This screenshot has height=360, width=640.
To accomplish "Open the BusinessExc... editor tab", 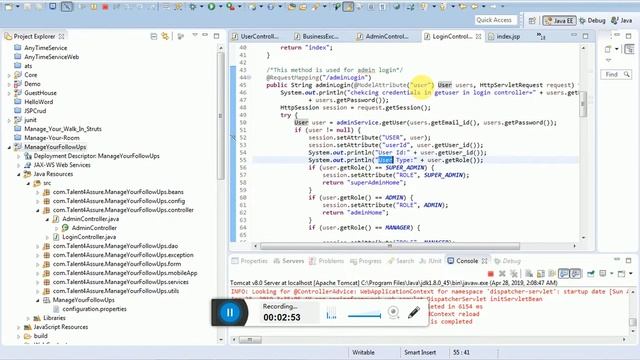I will click(317, 36).
